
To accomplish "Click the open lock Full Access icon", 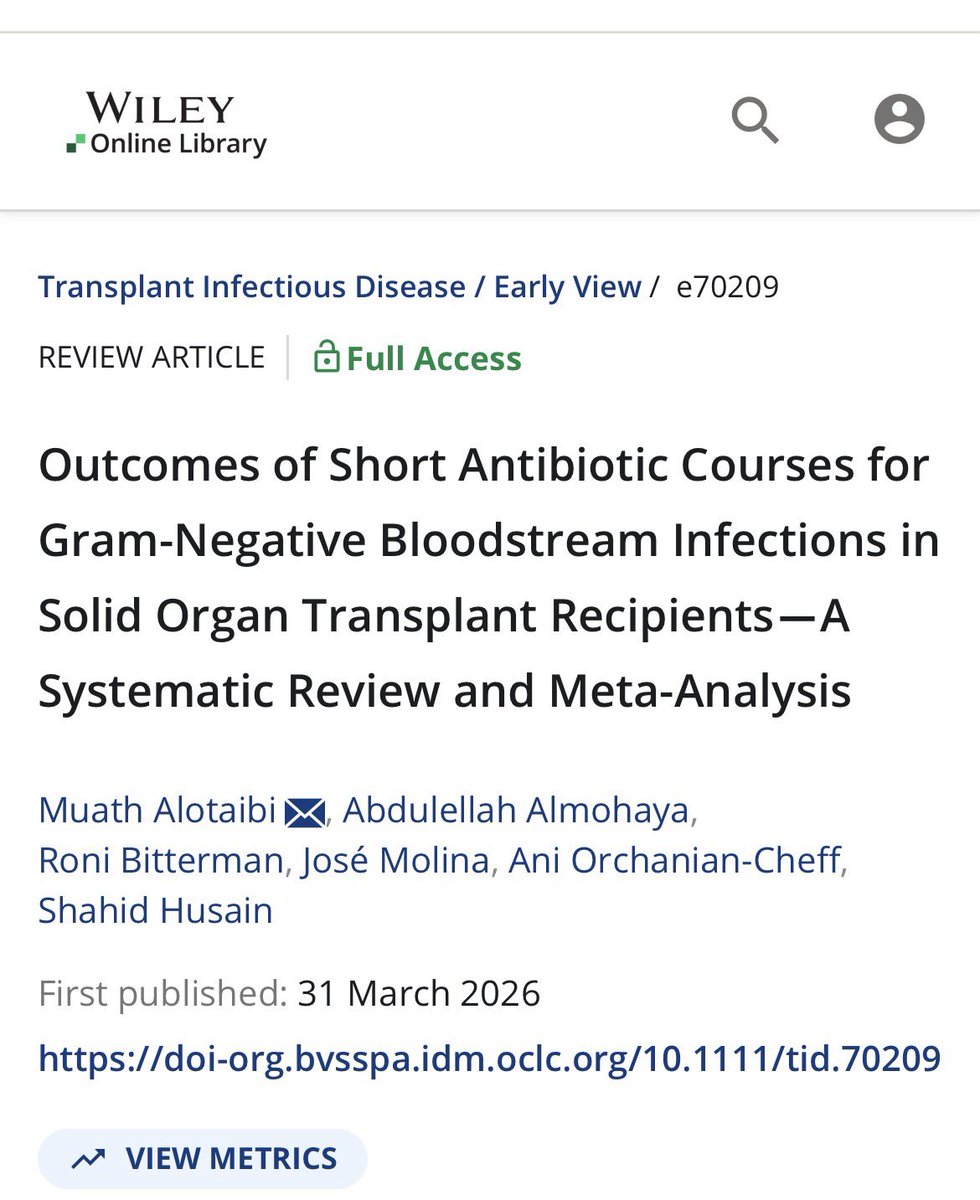I will point(326,357).
